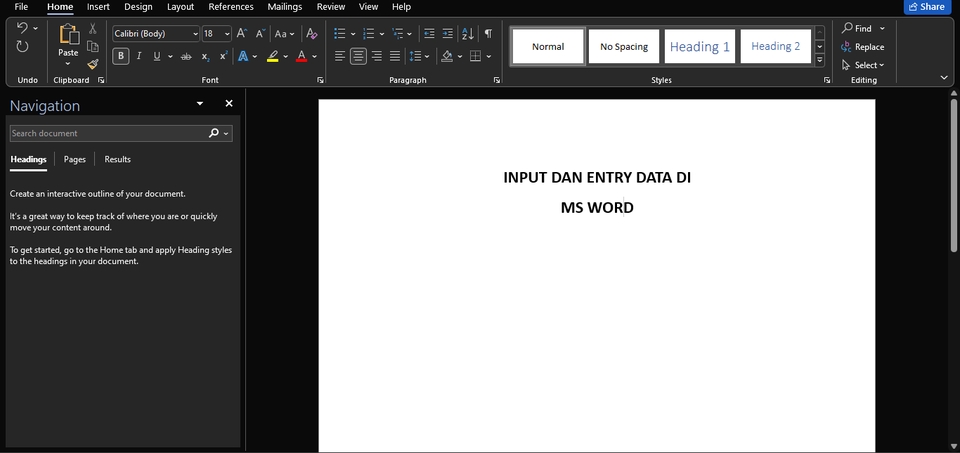Open the File menu
Image resolution: width=960 pixels, height=453 pixels.
(x=21, y=7)
